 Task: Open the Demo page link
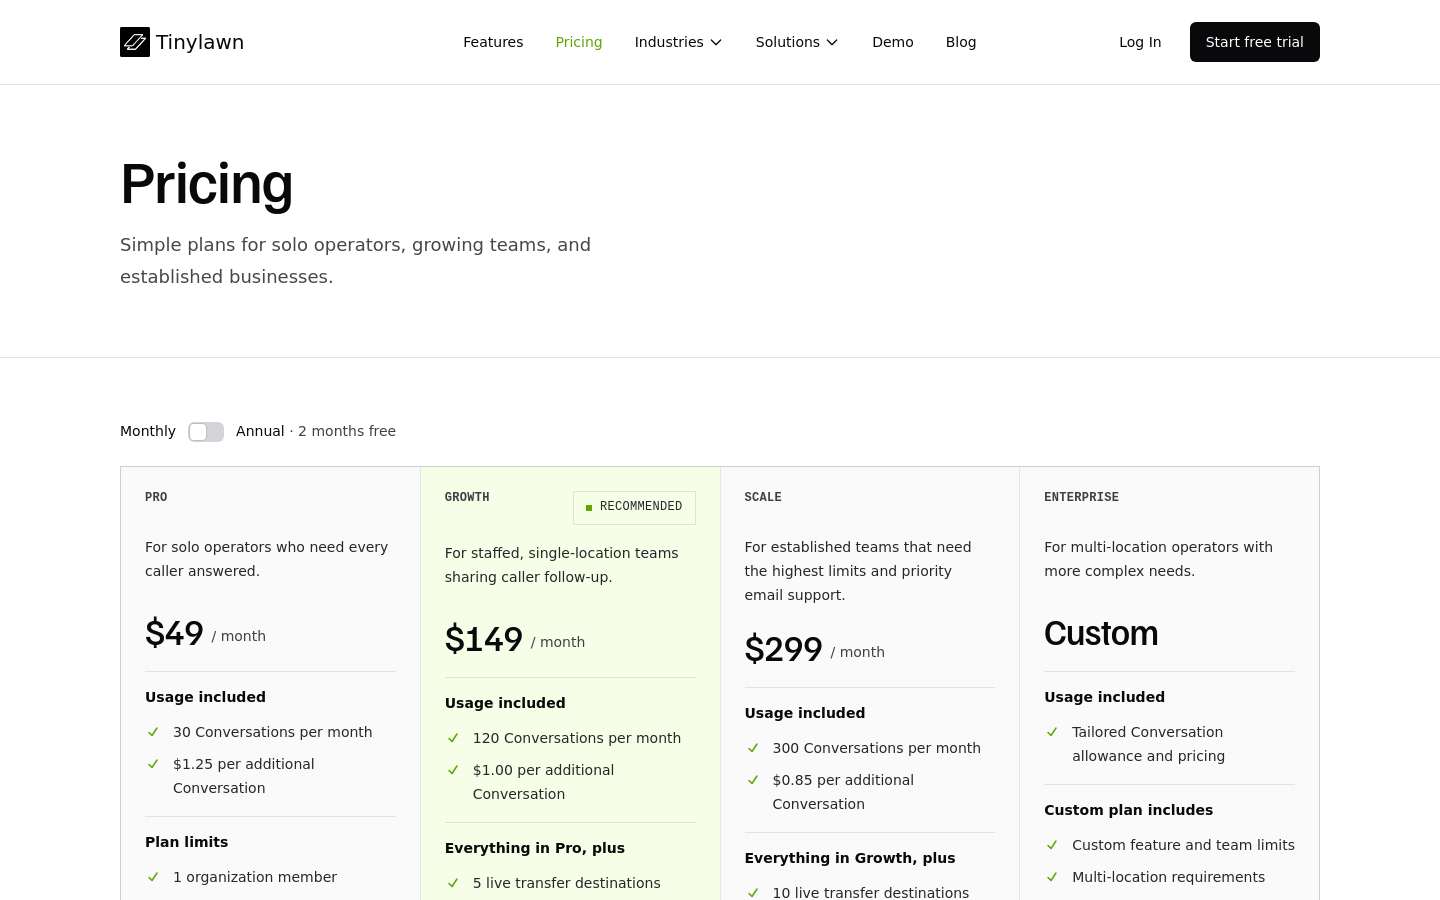[x=893, y=42]
